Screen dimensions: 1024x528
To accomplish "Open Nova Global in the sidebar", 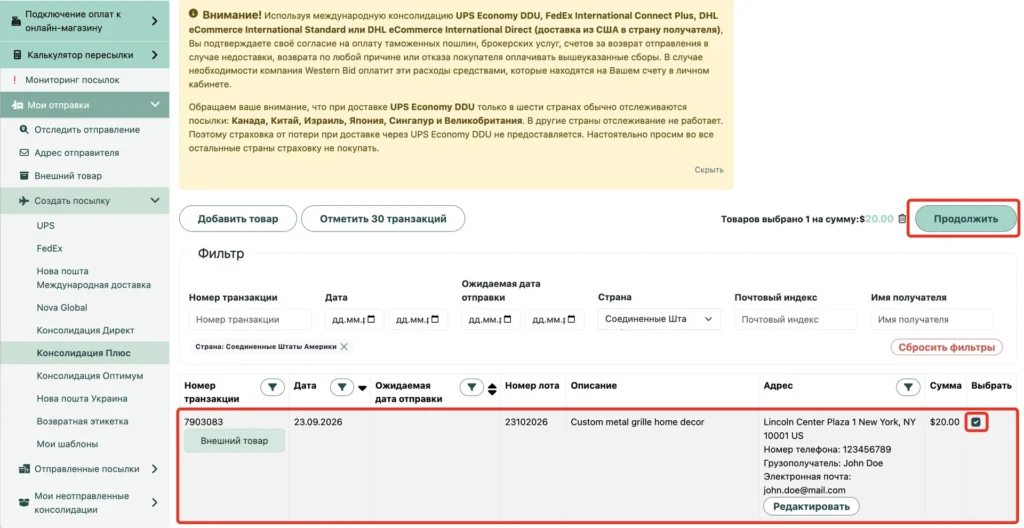I will tap(62, 307).
